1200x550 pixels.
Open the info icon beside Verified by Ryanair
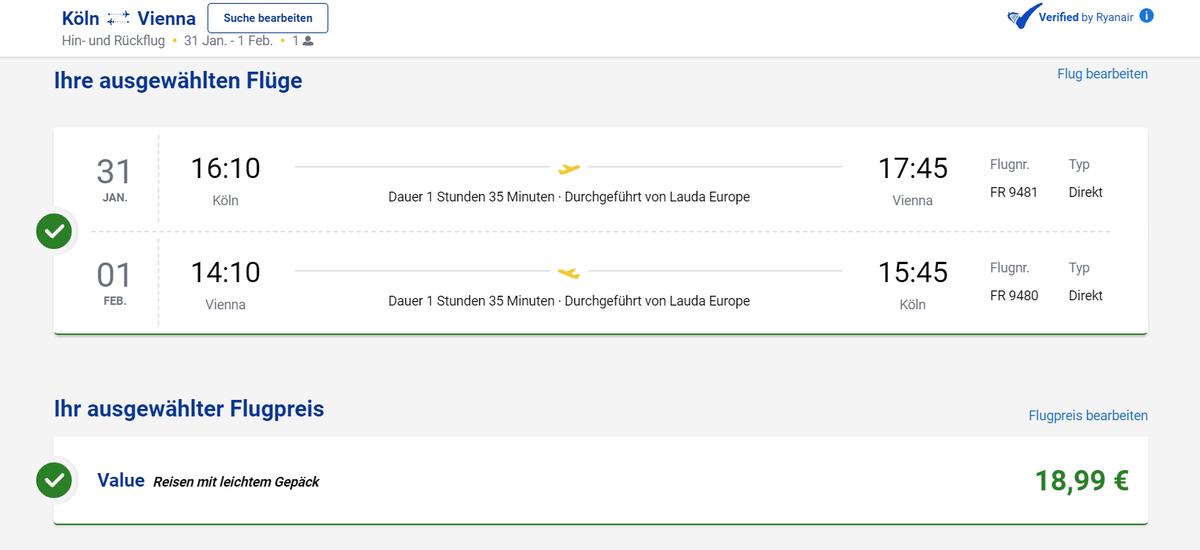(x=1146, y=16)
